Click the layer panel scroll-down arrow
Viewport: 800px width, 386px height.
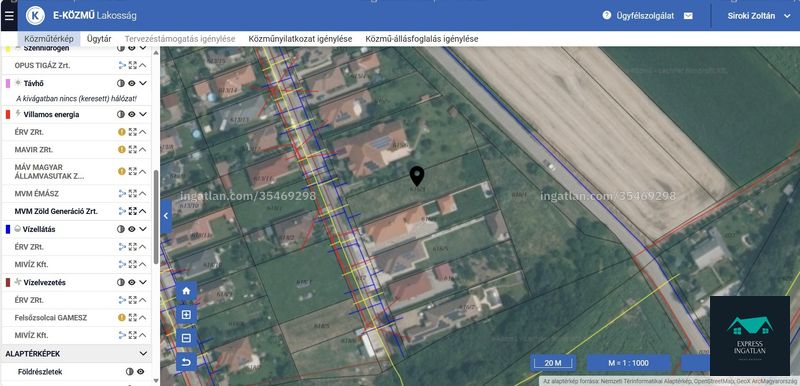[x=156, y=382]
